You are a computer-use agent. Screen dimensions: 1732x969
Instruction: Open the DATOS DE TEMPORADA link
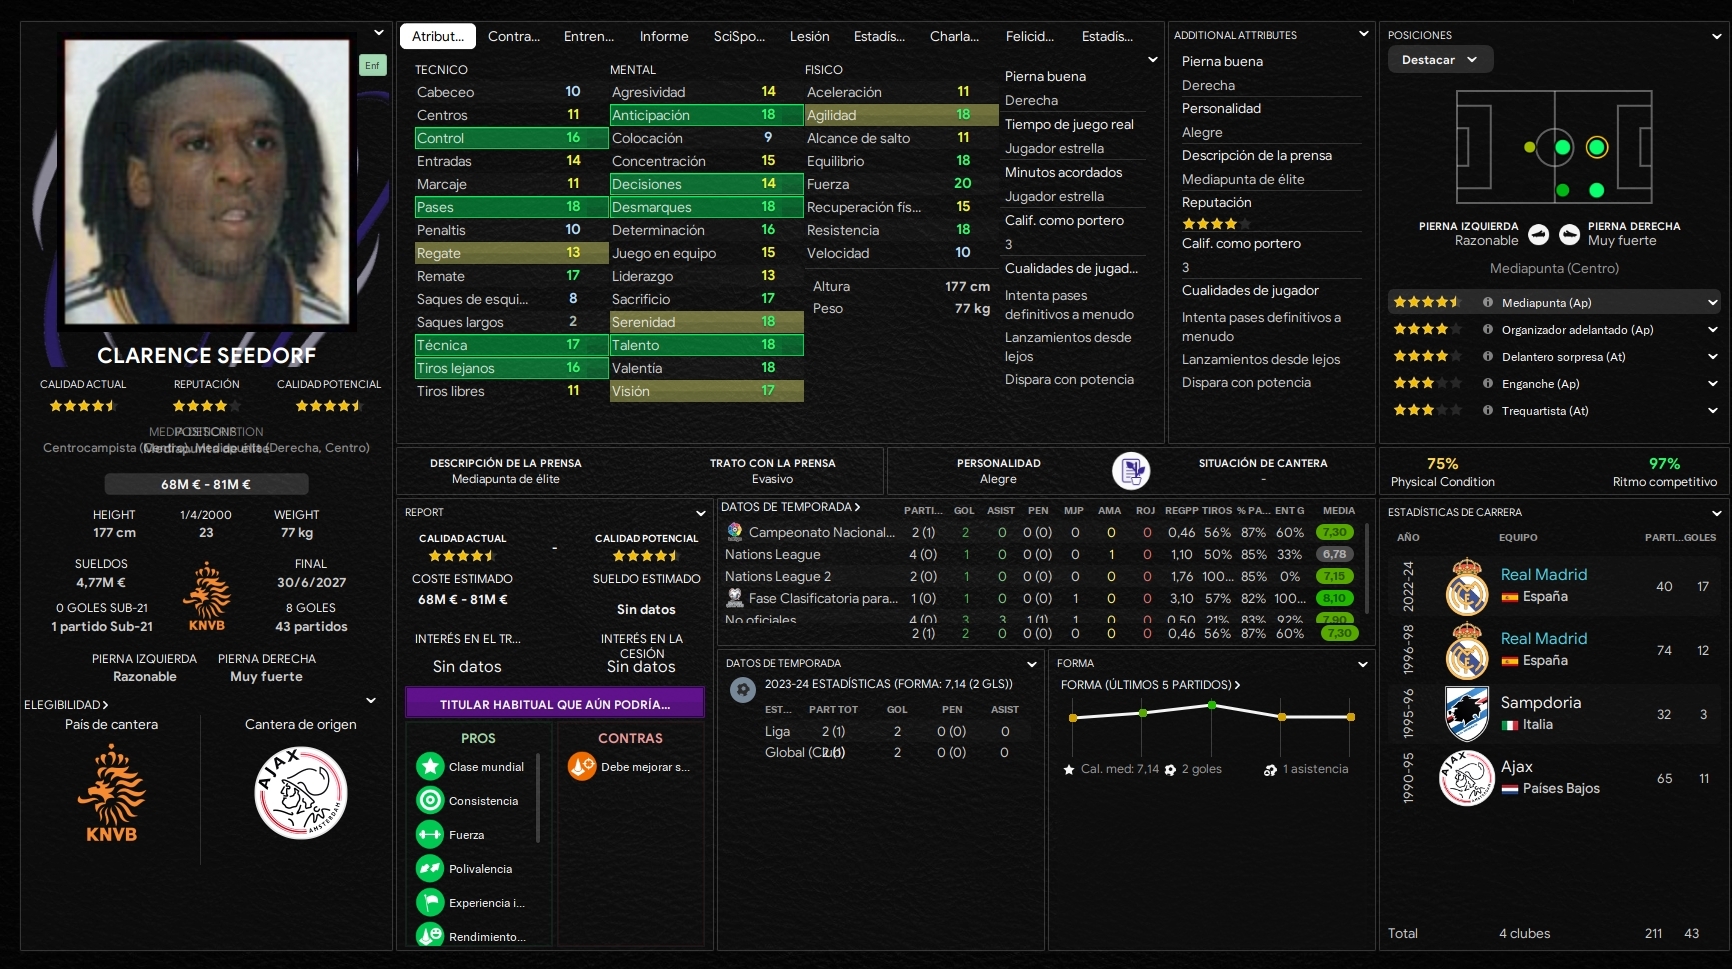tap(790, 507)
